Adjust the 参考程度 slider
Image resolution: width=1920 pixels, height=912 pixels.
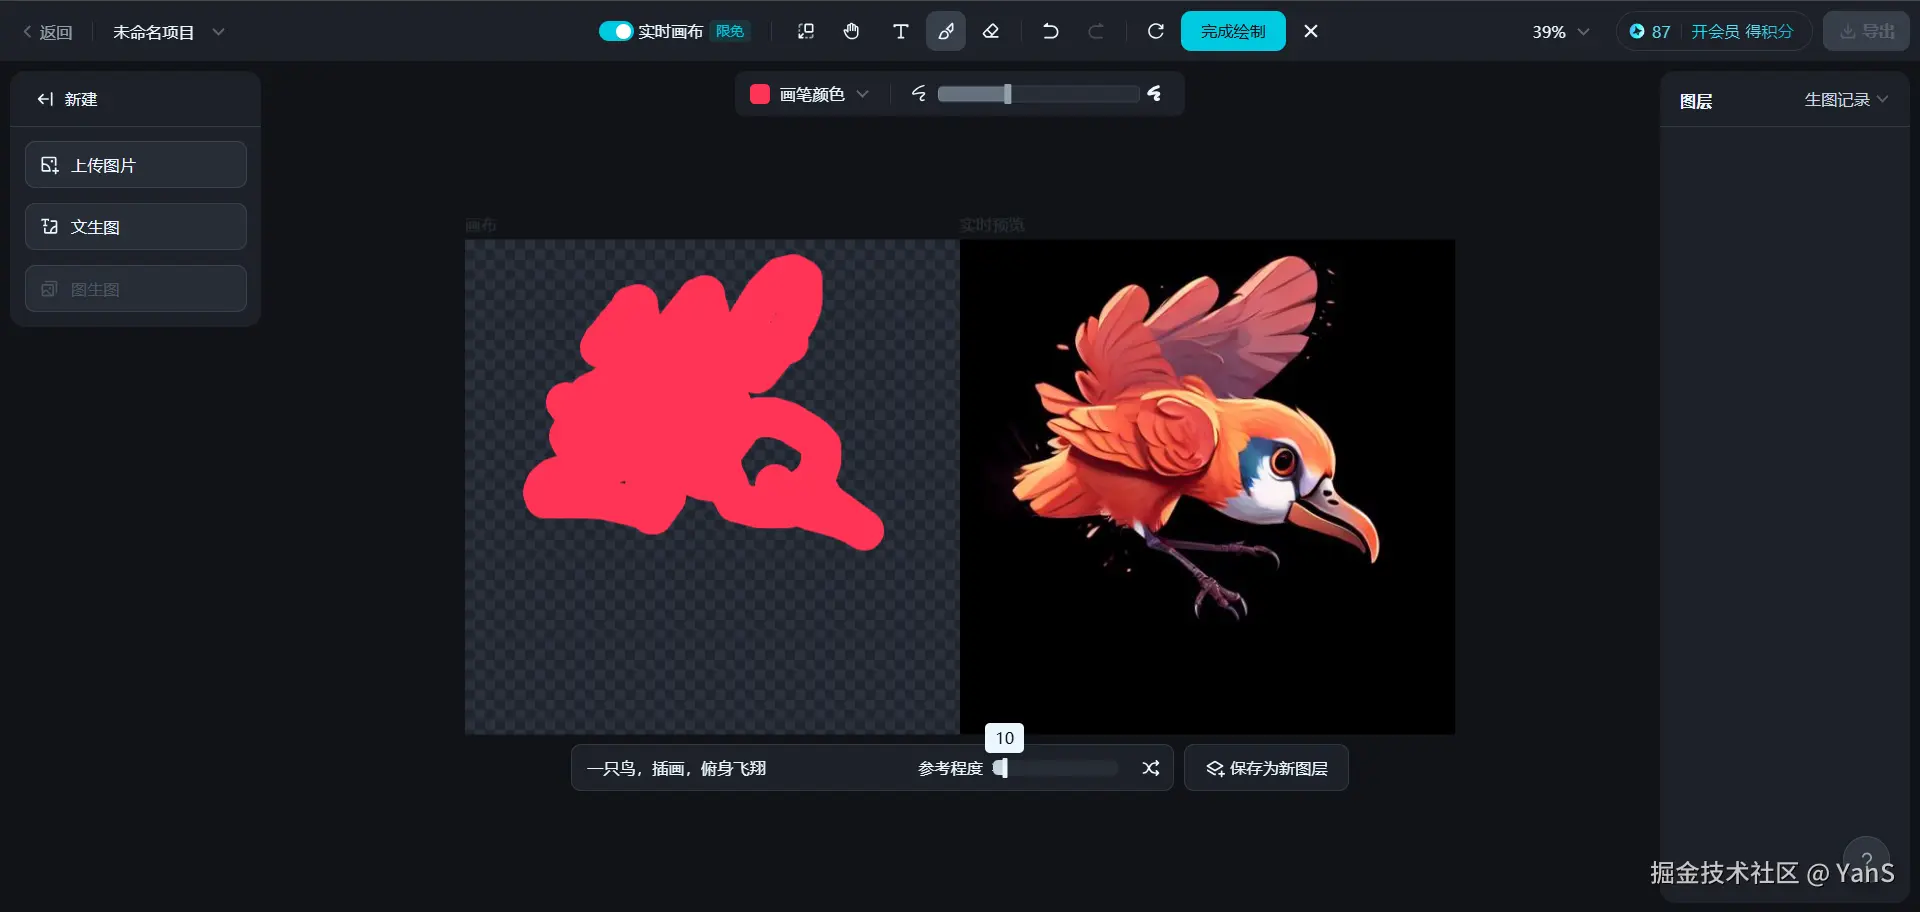point(1055,768)
